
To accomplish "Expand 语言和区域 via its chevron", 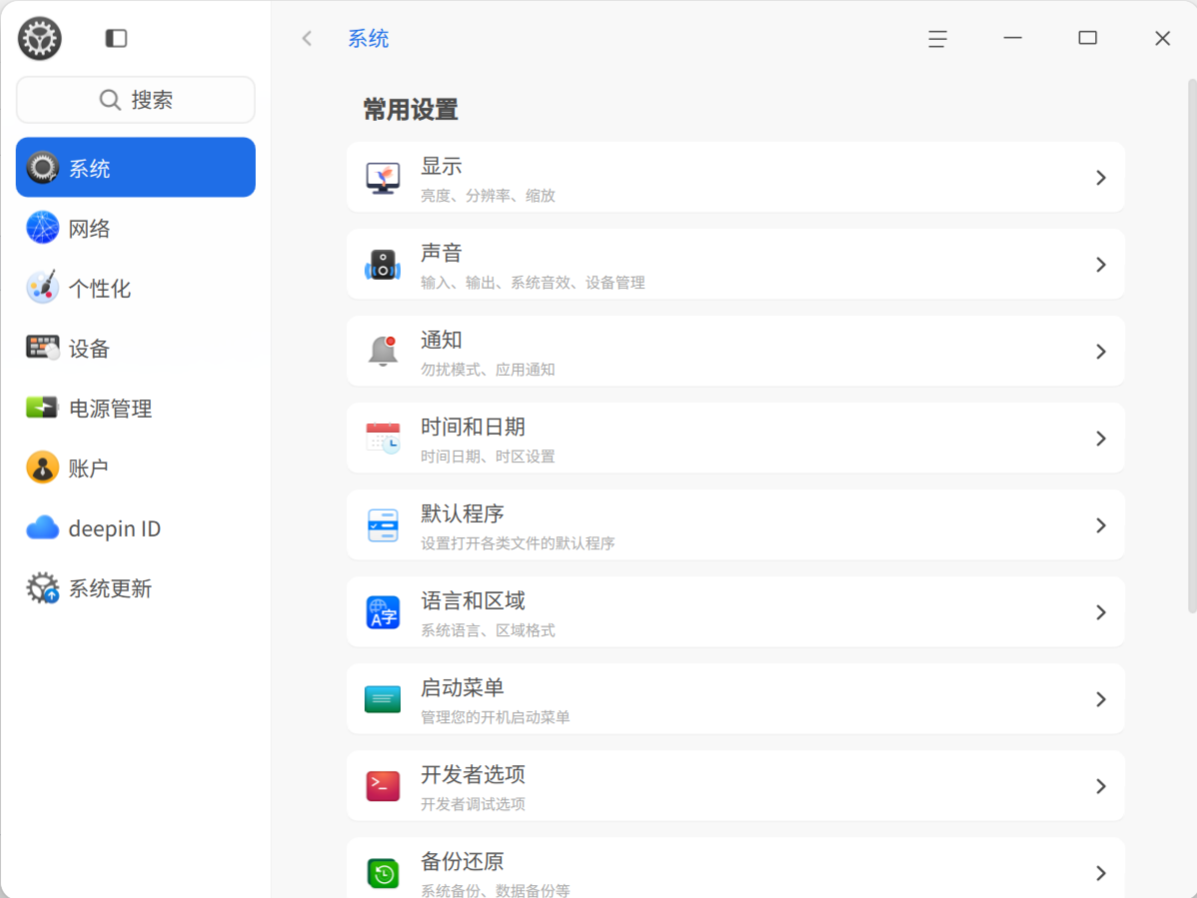I will tap(1101, 612).
